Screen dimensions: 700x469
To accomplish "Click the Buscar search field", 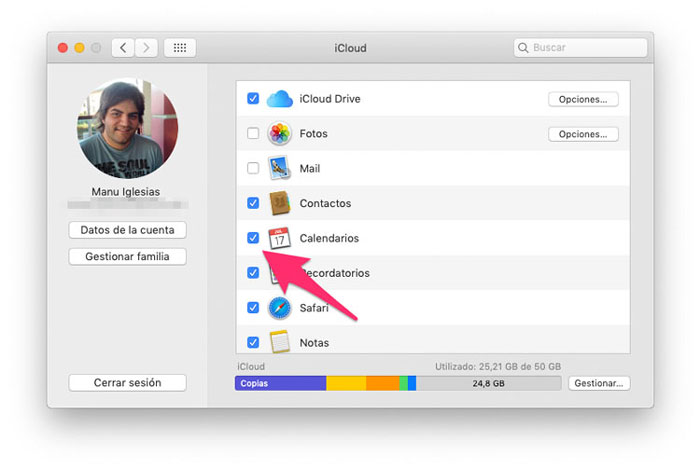I will click(x=580, y=48).
